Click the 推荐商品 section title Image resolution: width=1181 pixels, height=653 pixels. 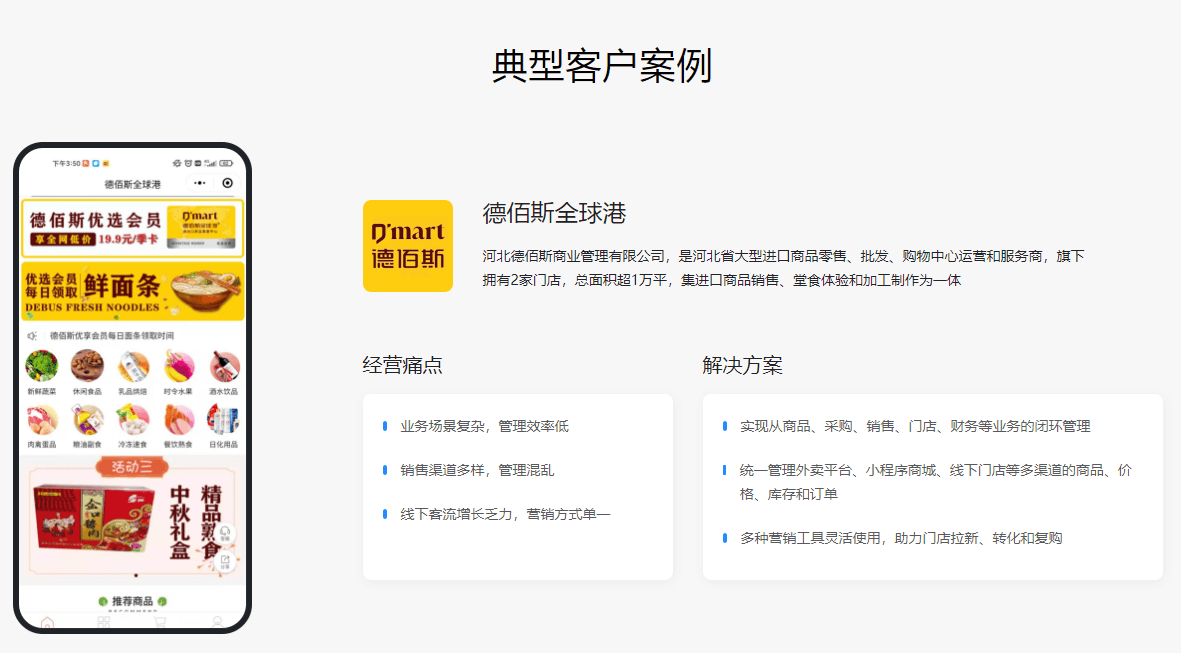[x=133, y=601]
